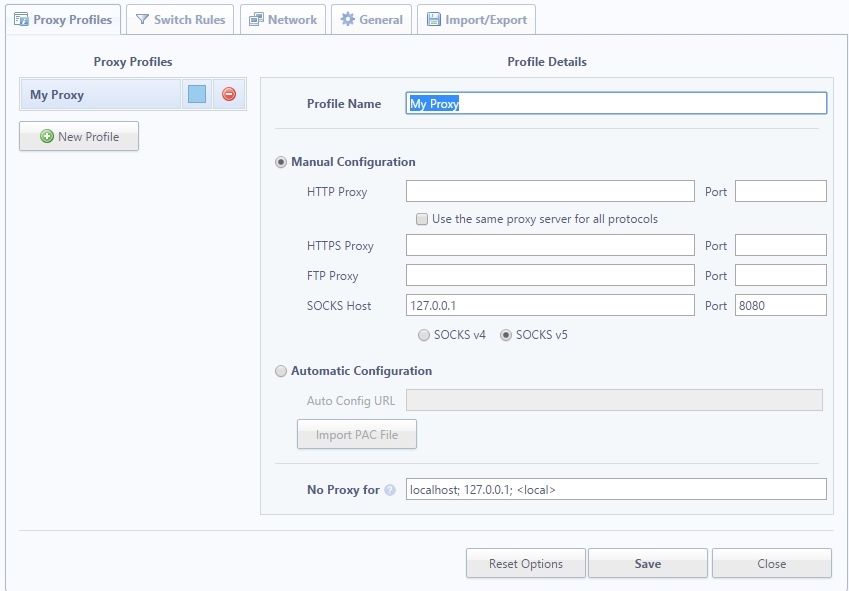
Task: Import a PAC file
Action: tap(356, 433)
